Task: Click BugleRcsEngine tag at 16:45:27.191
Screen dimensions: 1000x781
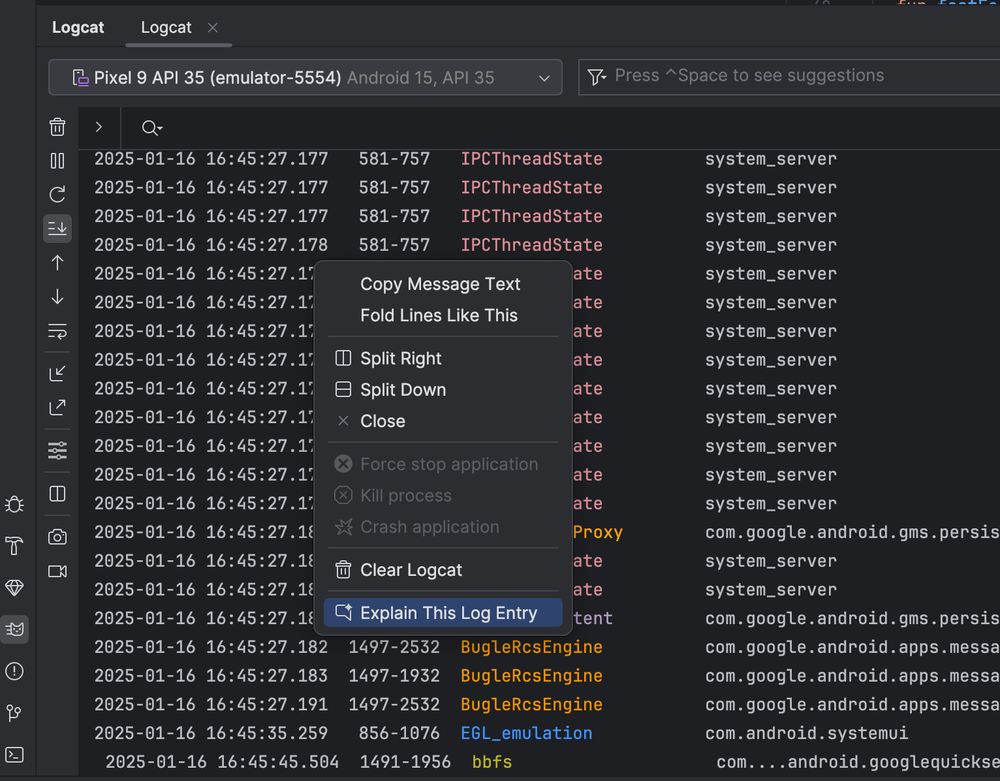Action: click(x=531, y=704)
